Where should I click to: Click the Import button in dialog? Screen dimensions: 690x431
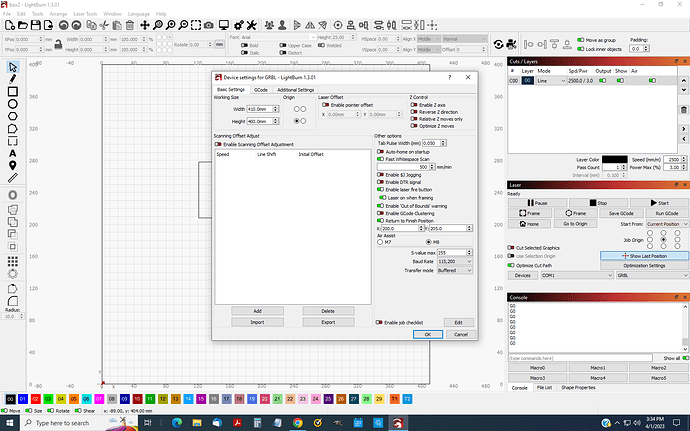tap(257, 322)
